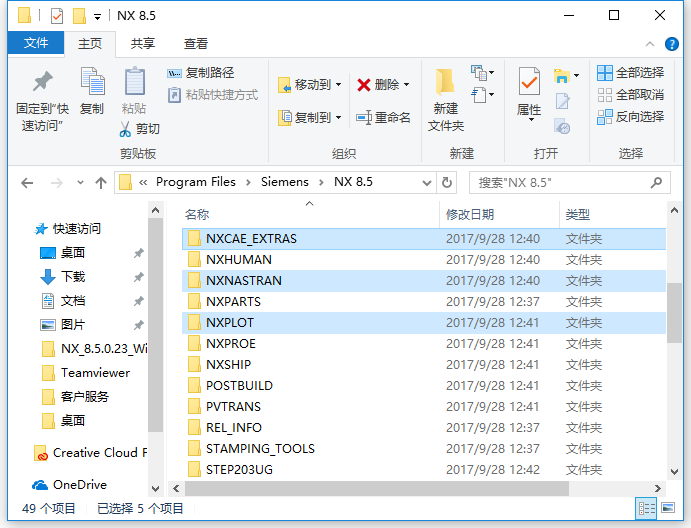Click the New folder icon in title bar
This screenshot has width=691, height=528.
click(x=79, y=16)
